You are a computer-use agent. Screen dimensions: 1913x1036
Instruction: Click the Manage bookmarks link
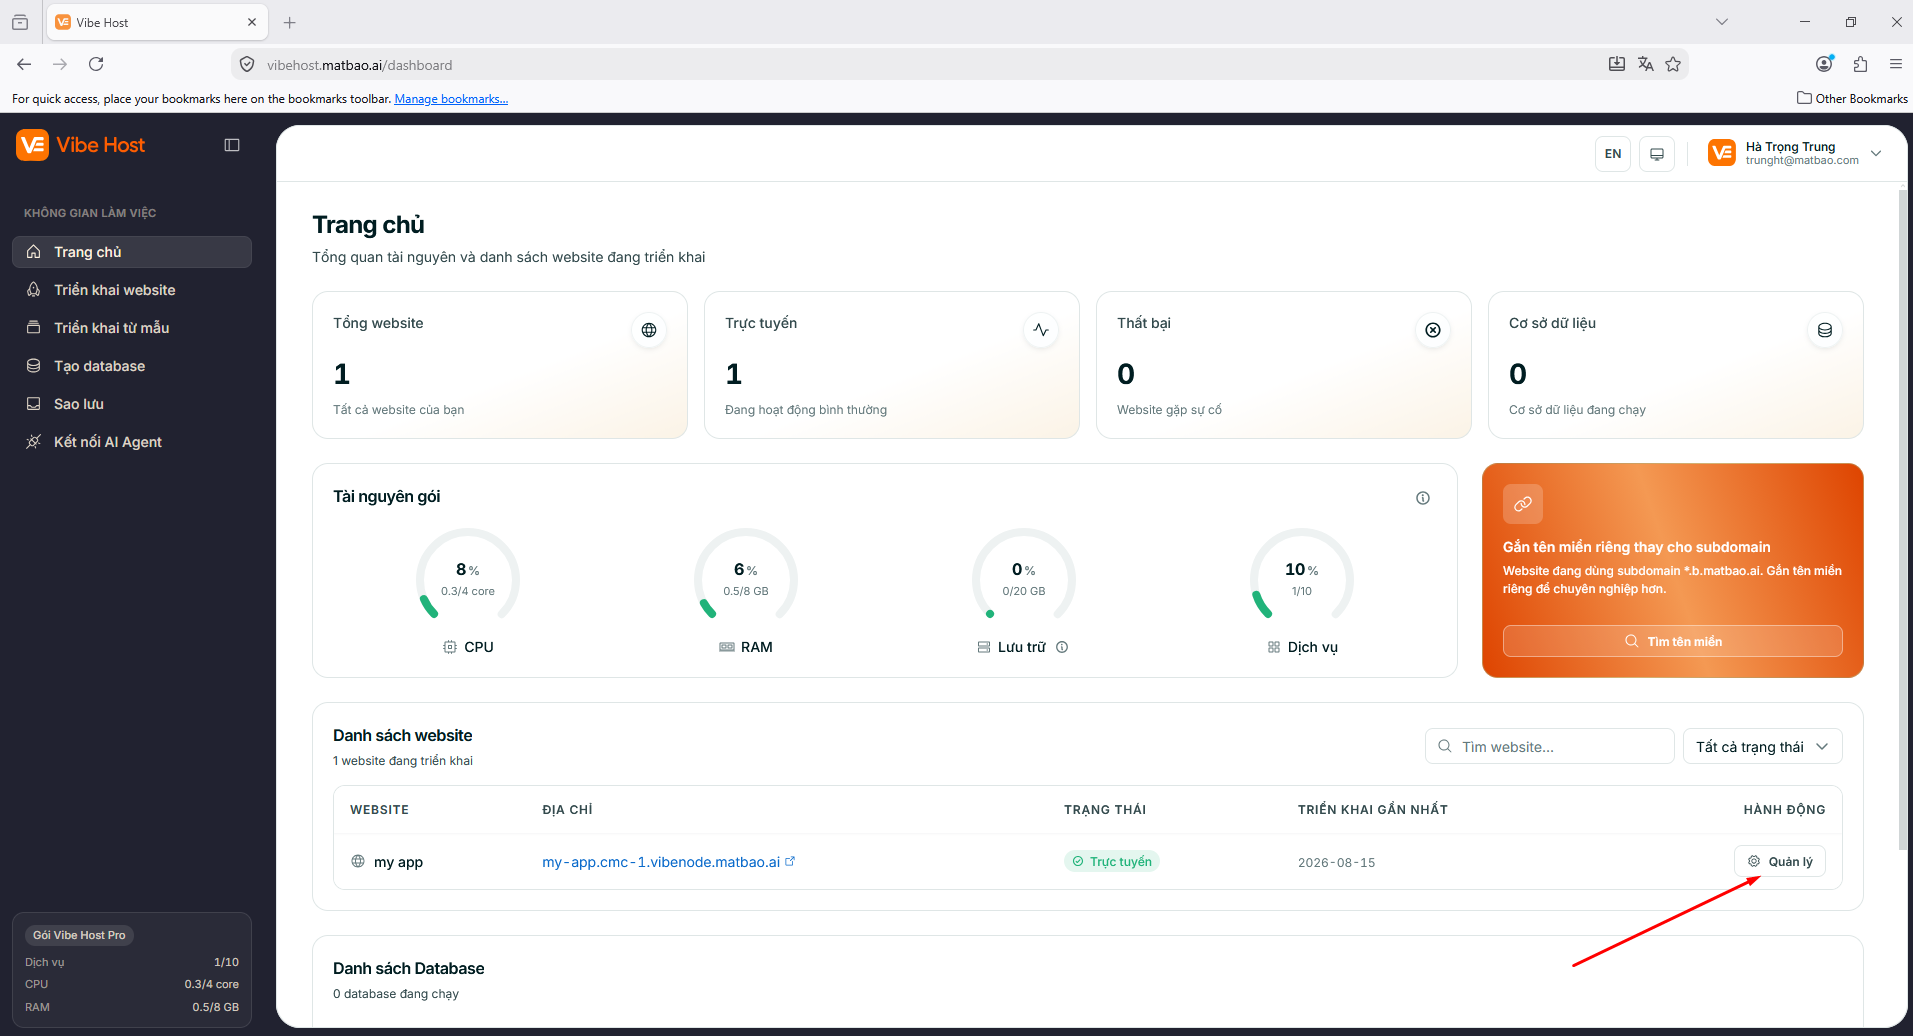click(x=451, y=99)
